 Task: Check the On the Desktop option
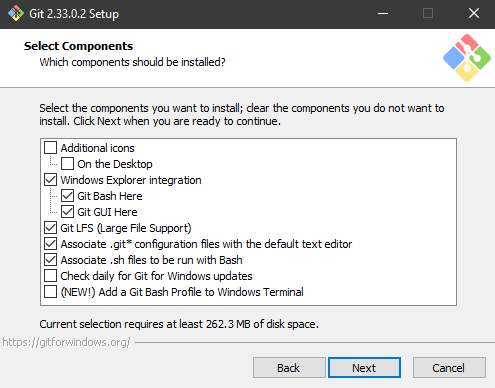coord(68,164)
